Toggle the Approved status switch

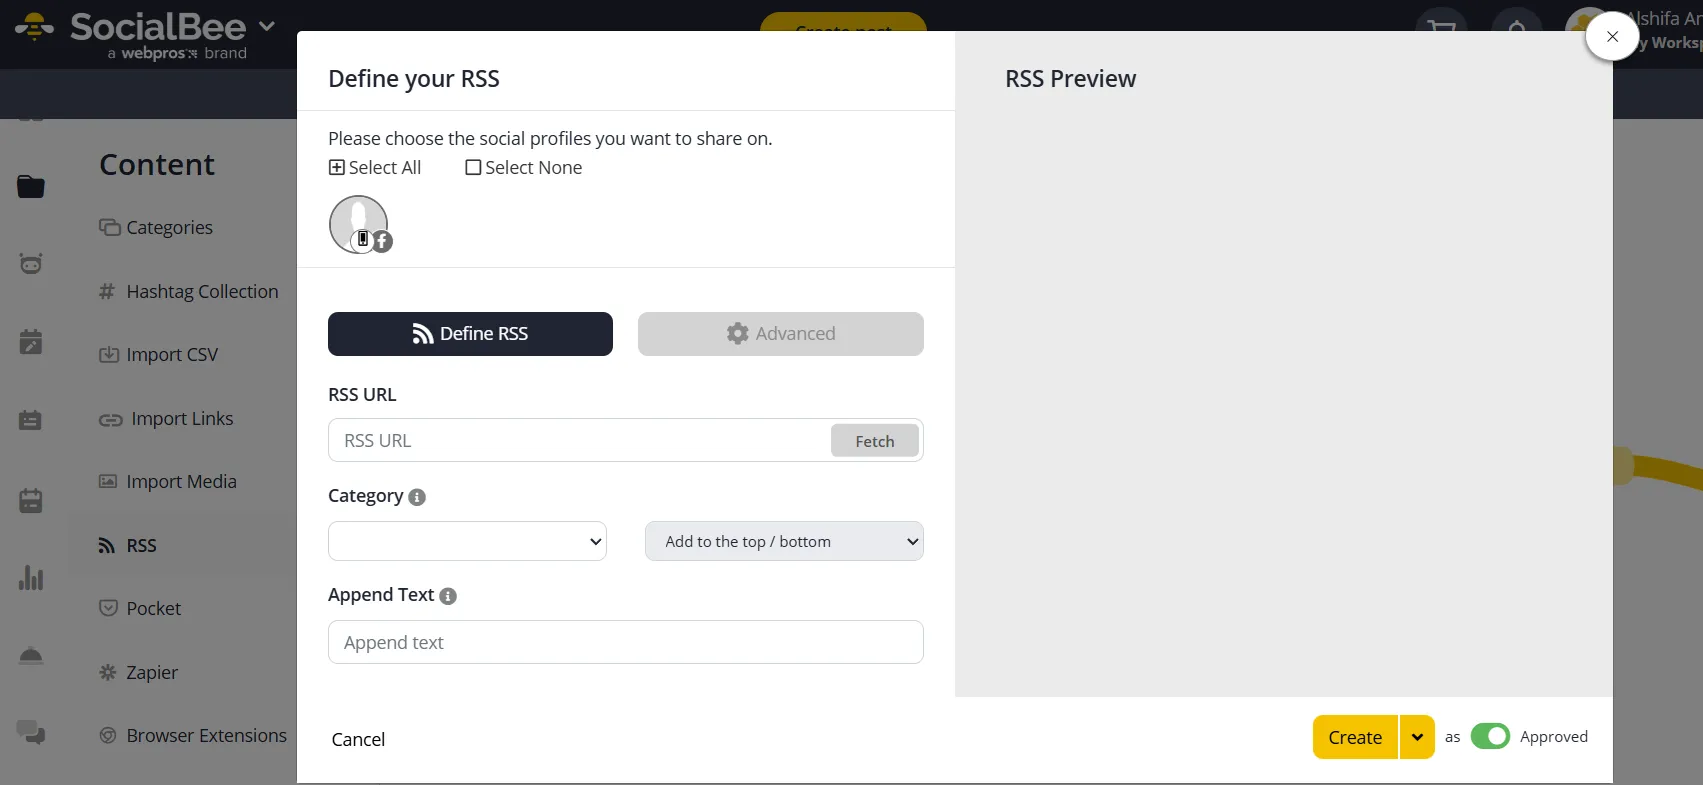pyautogui.click(x=1490, y=737)
